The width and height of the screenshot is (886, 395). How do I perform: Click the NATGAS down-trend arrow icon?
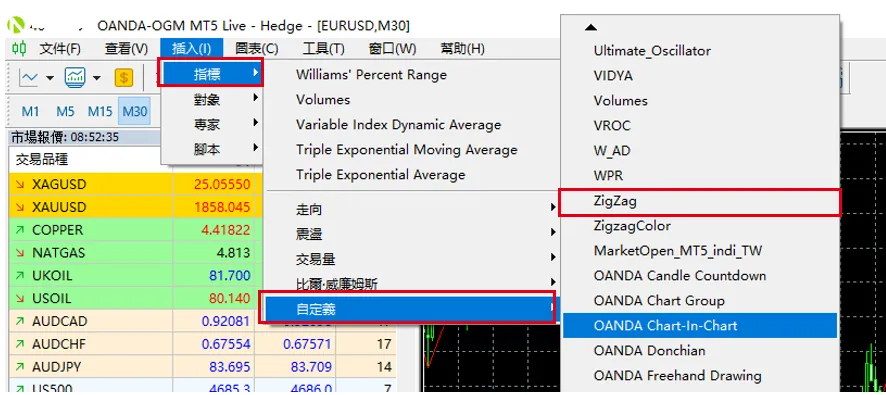[x=21, y=253]
